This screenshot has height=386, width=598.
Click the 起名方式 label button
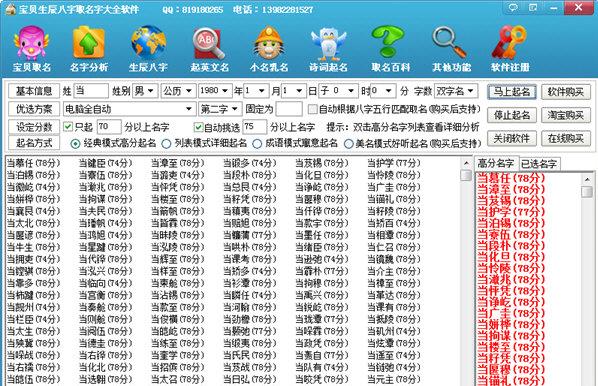click(x=34, y=143)
